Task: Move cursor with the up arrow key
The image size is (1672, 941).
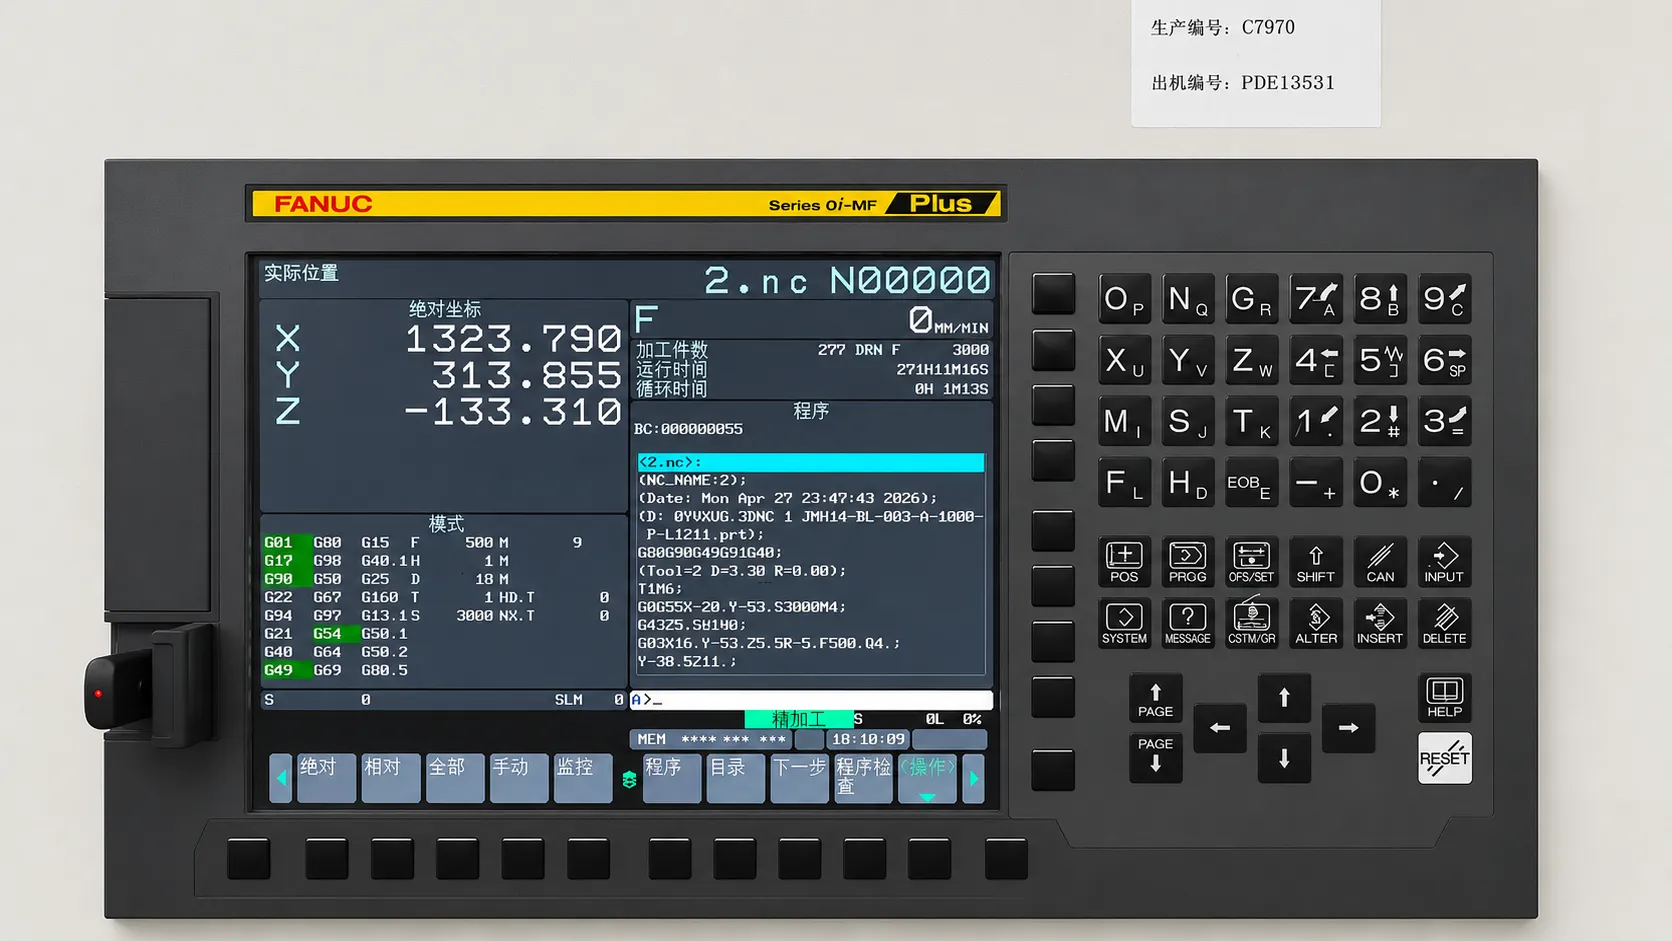Action: coord(1284,698)
